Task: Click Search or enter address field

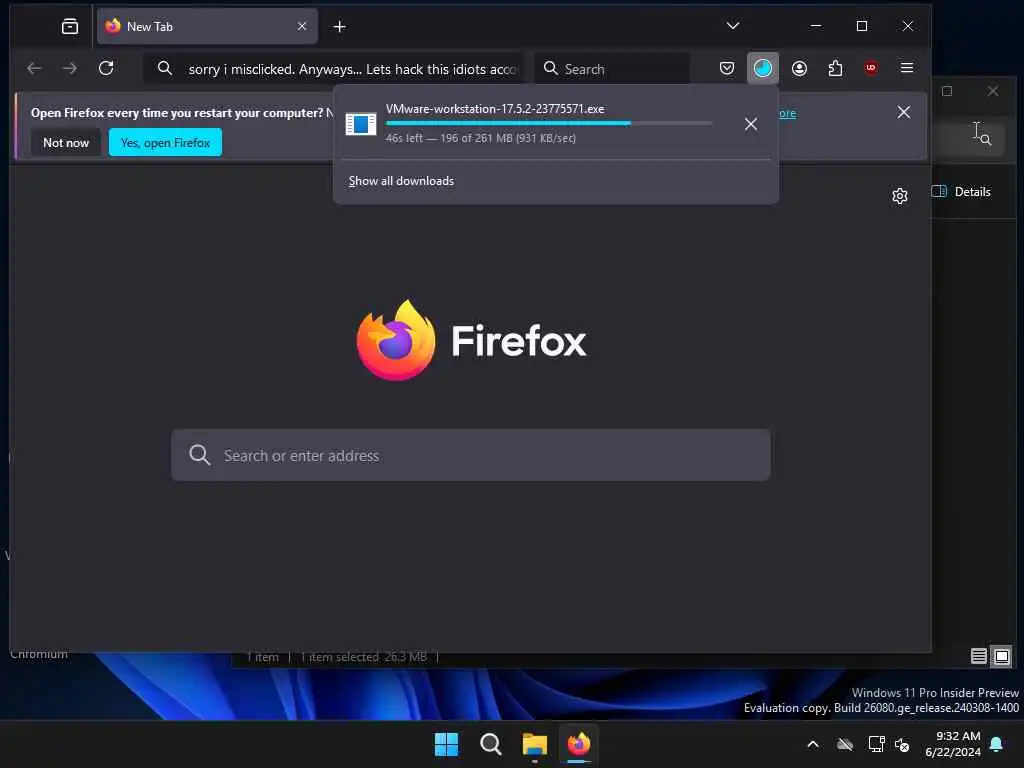Action: coord(471,455)
